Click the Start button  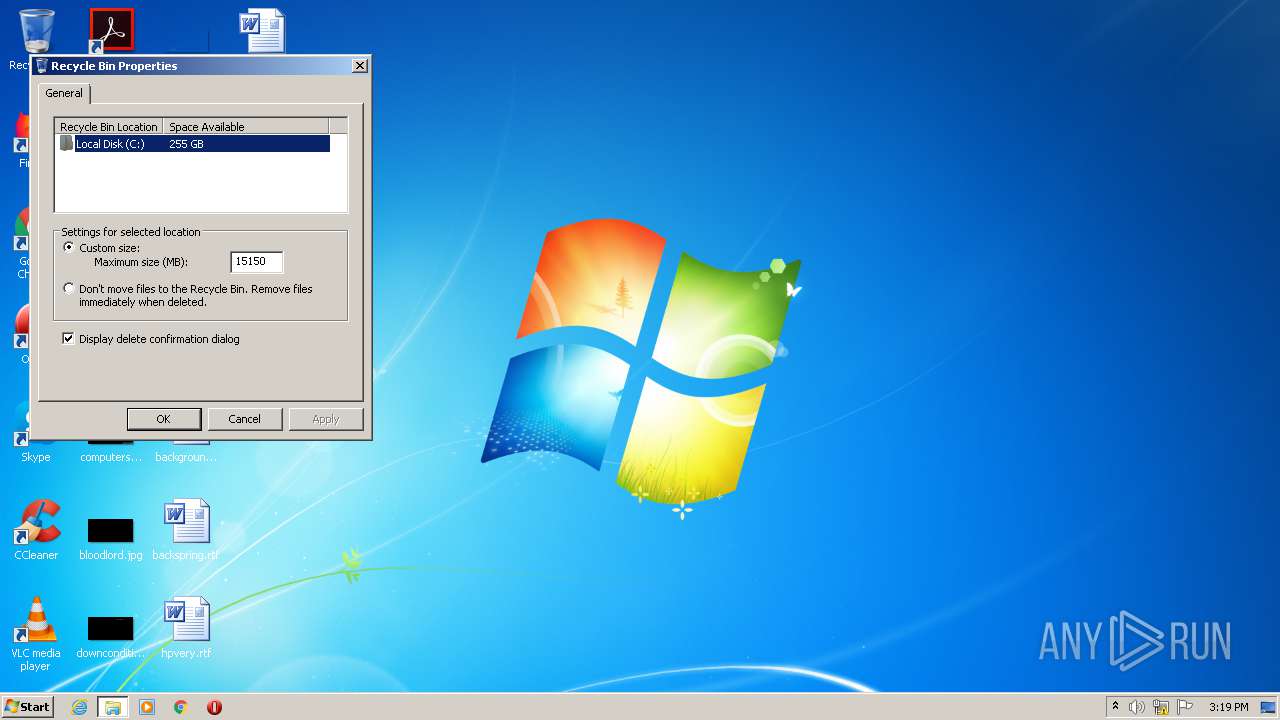[x=27, y=707]
